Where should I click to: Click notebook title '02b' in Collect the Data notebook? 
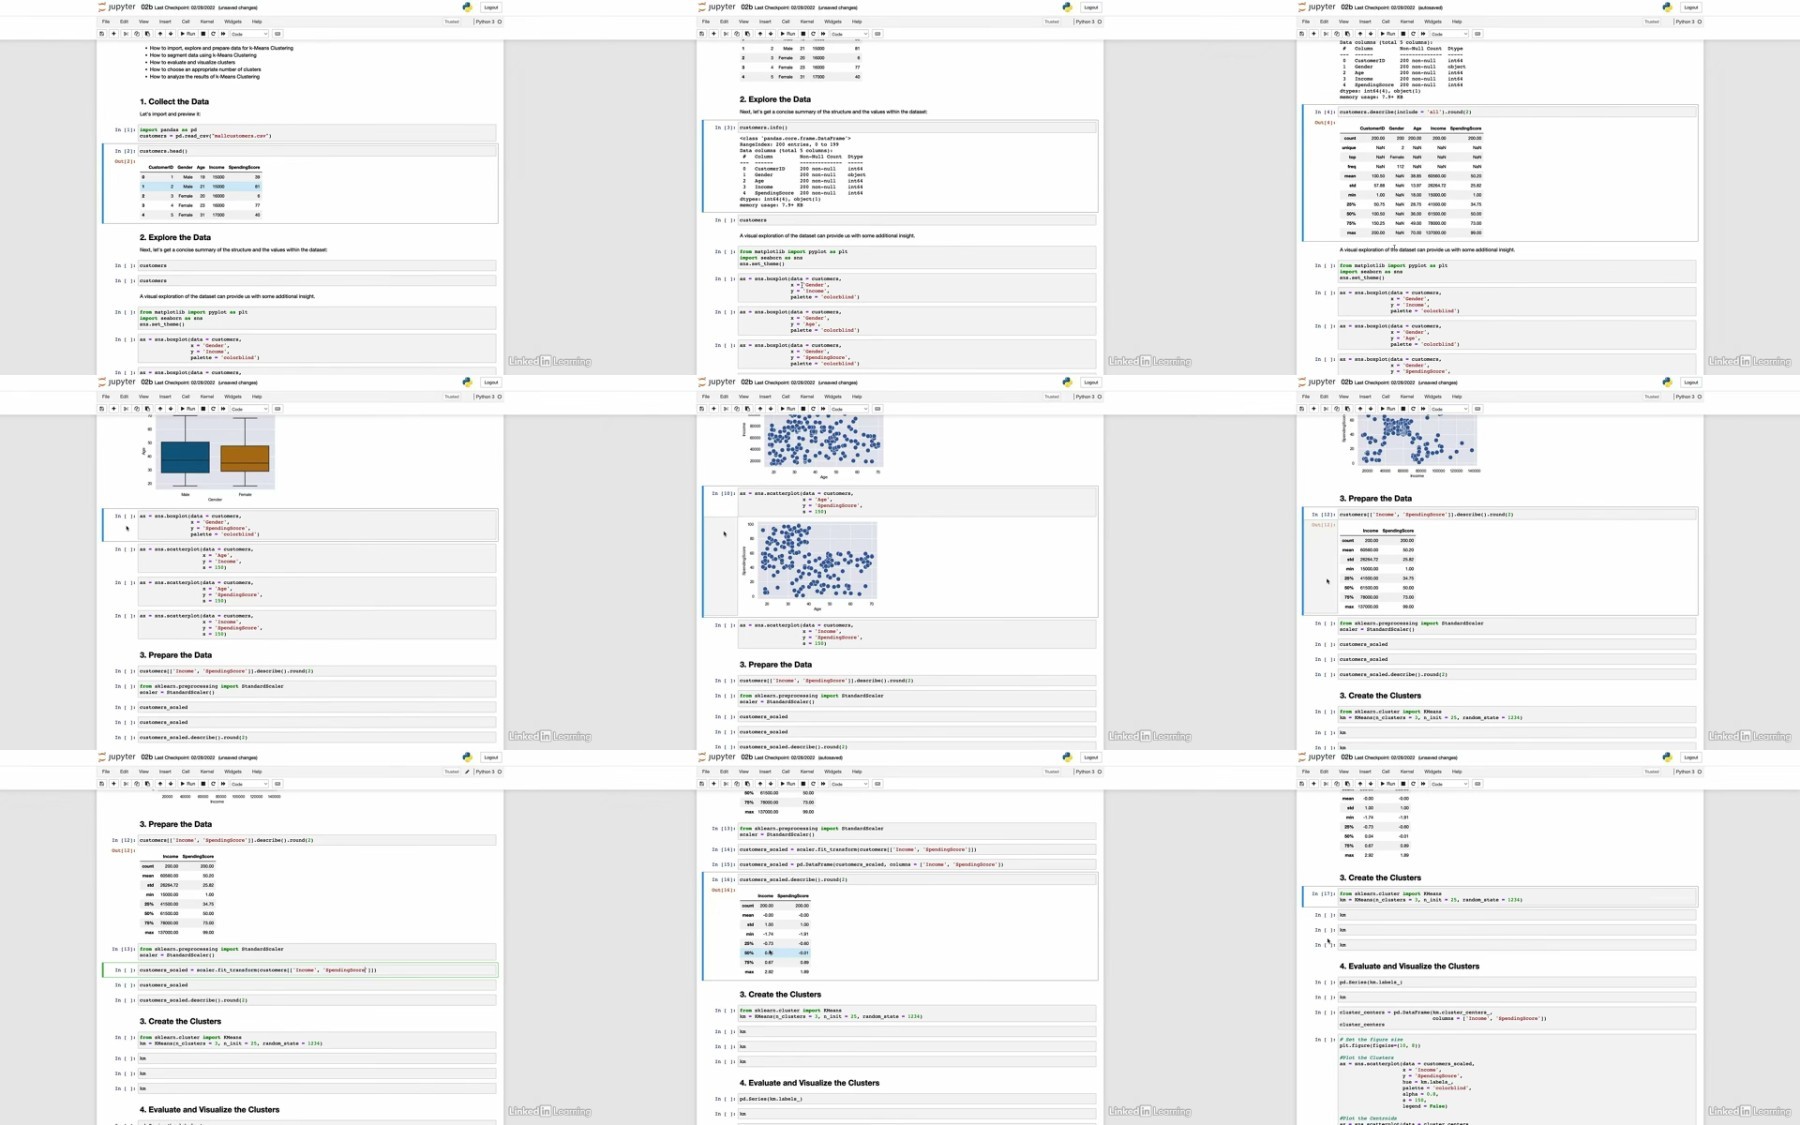click(147, 7)
